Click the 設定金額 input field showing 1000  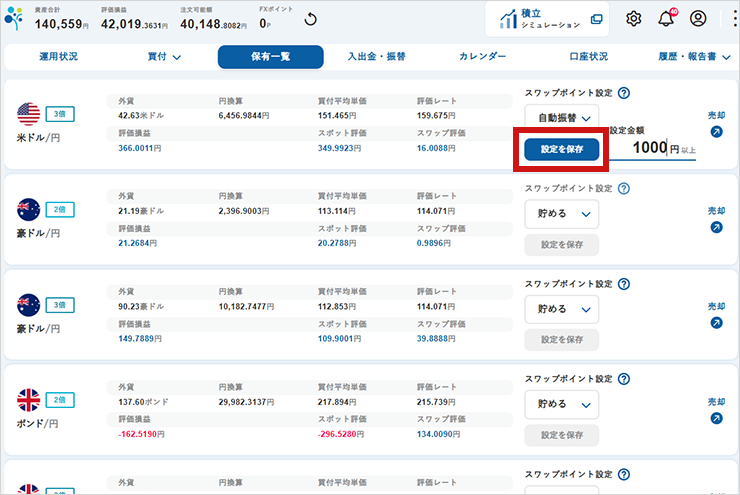652,148
